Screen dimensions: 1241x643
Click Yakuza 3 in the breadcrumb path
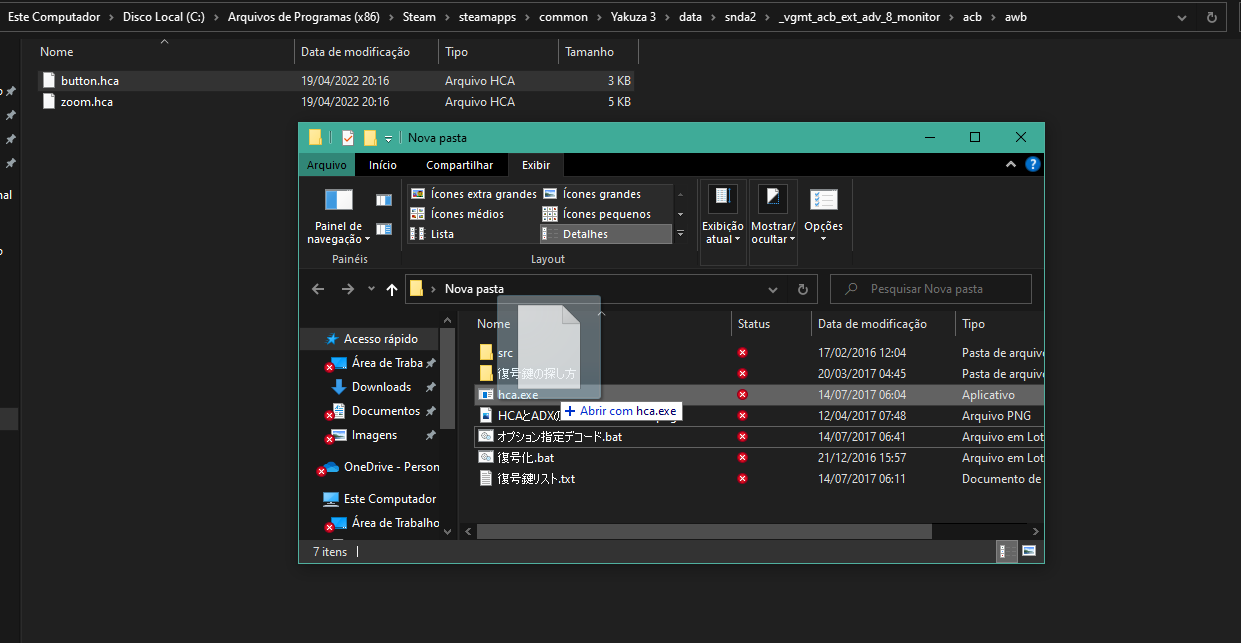(635, 17)
